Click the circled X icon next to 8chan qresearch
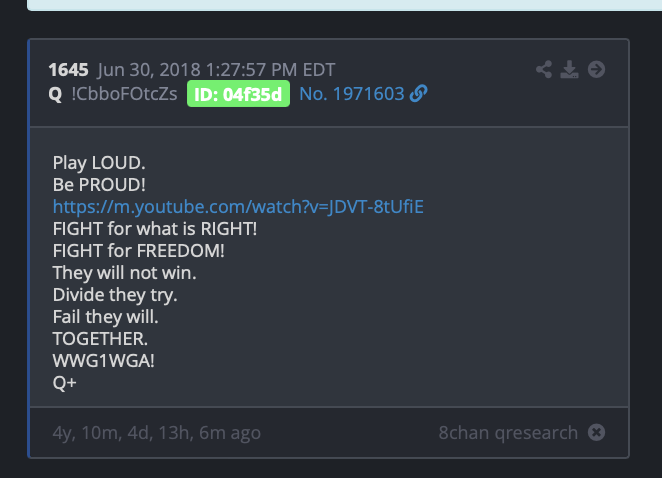The width and height of the screenshot is (662, 478). pos(597,432)
